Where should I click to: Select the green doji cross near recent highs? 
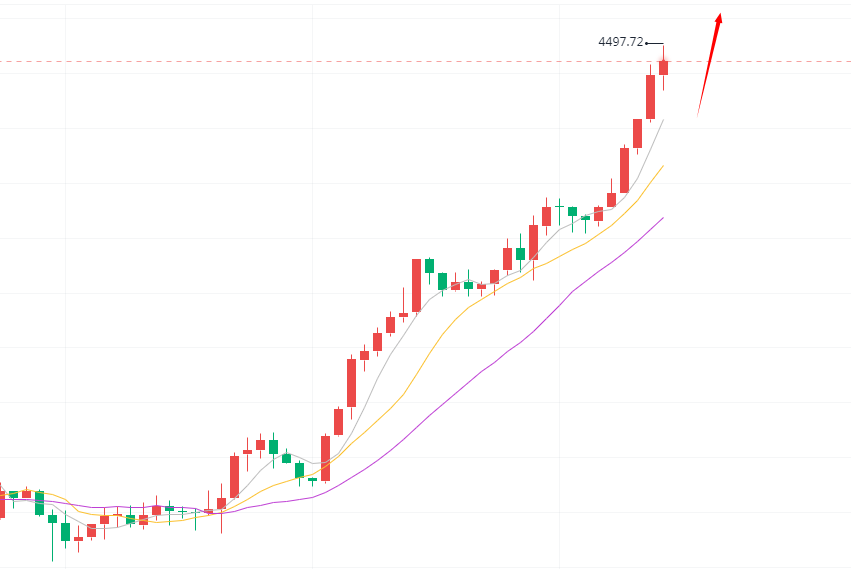coord(559,204)
